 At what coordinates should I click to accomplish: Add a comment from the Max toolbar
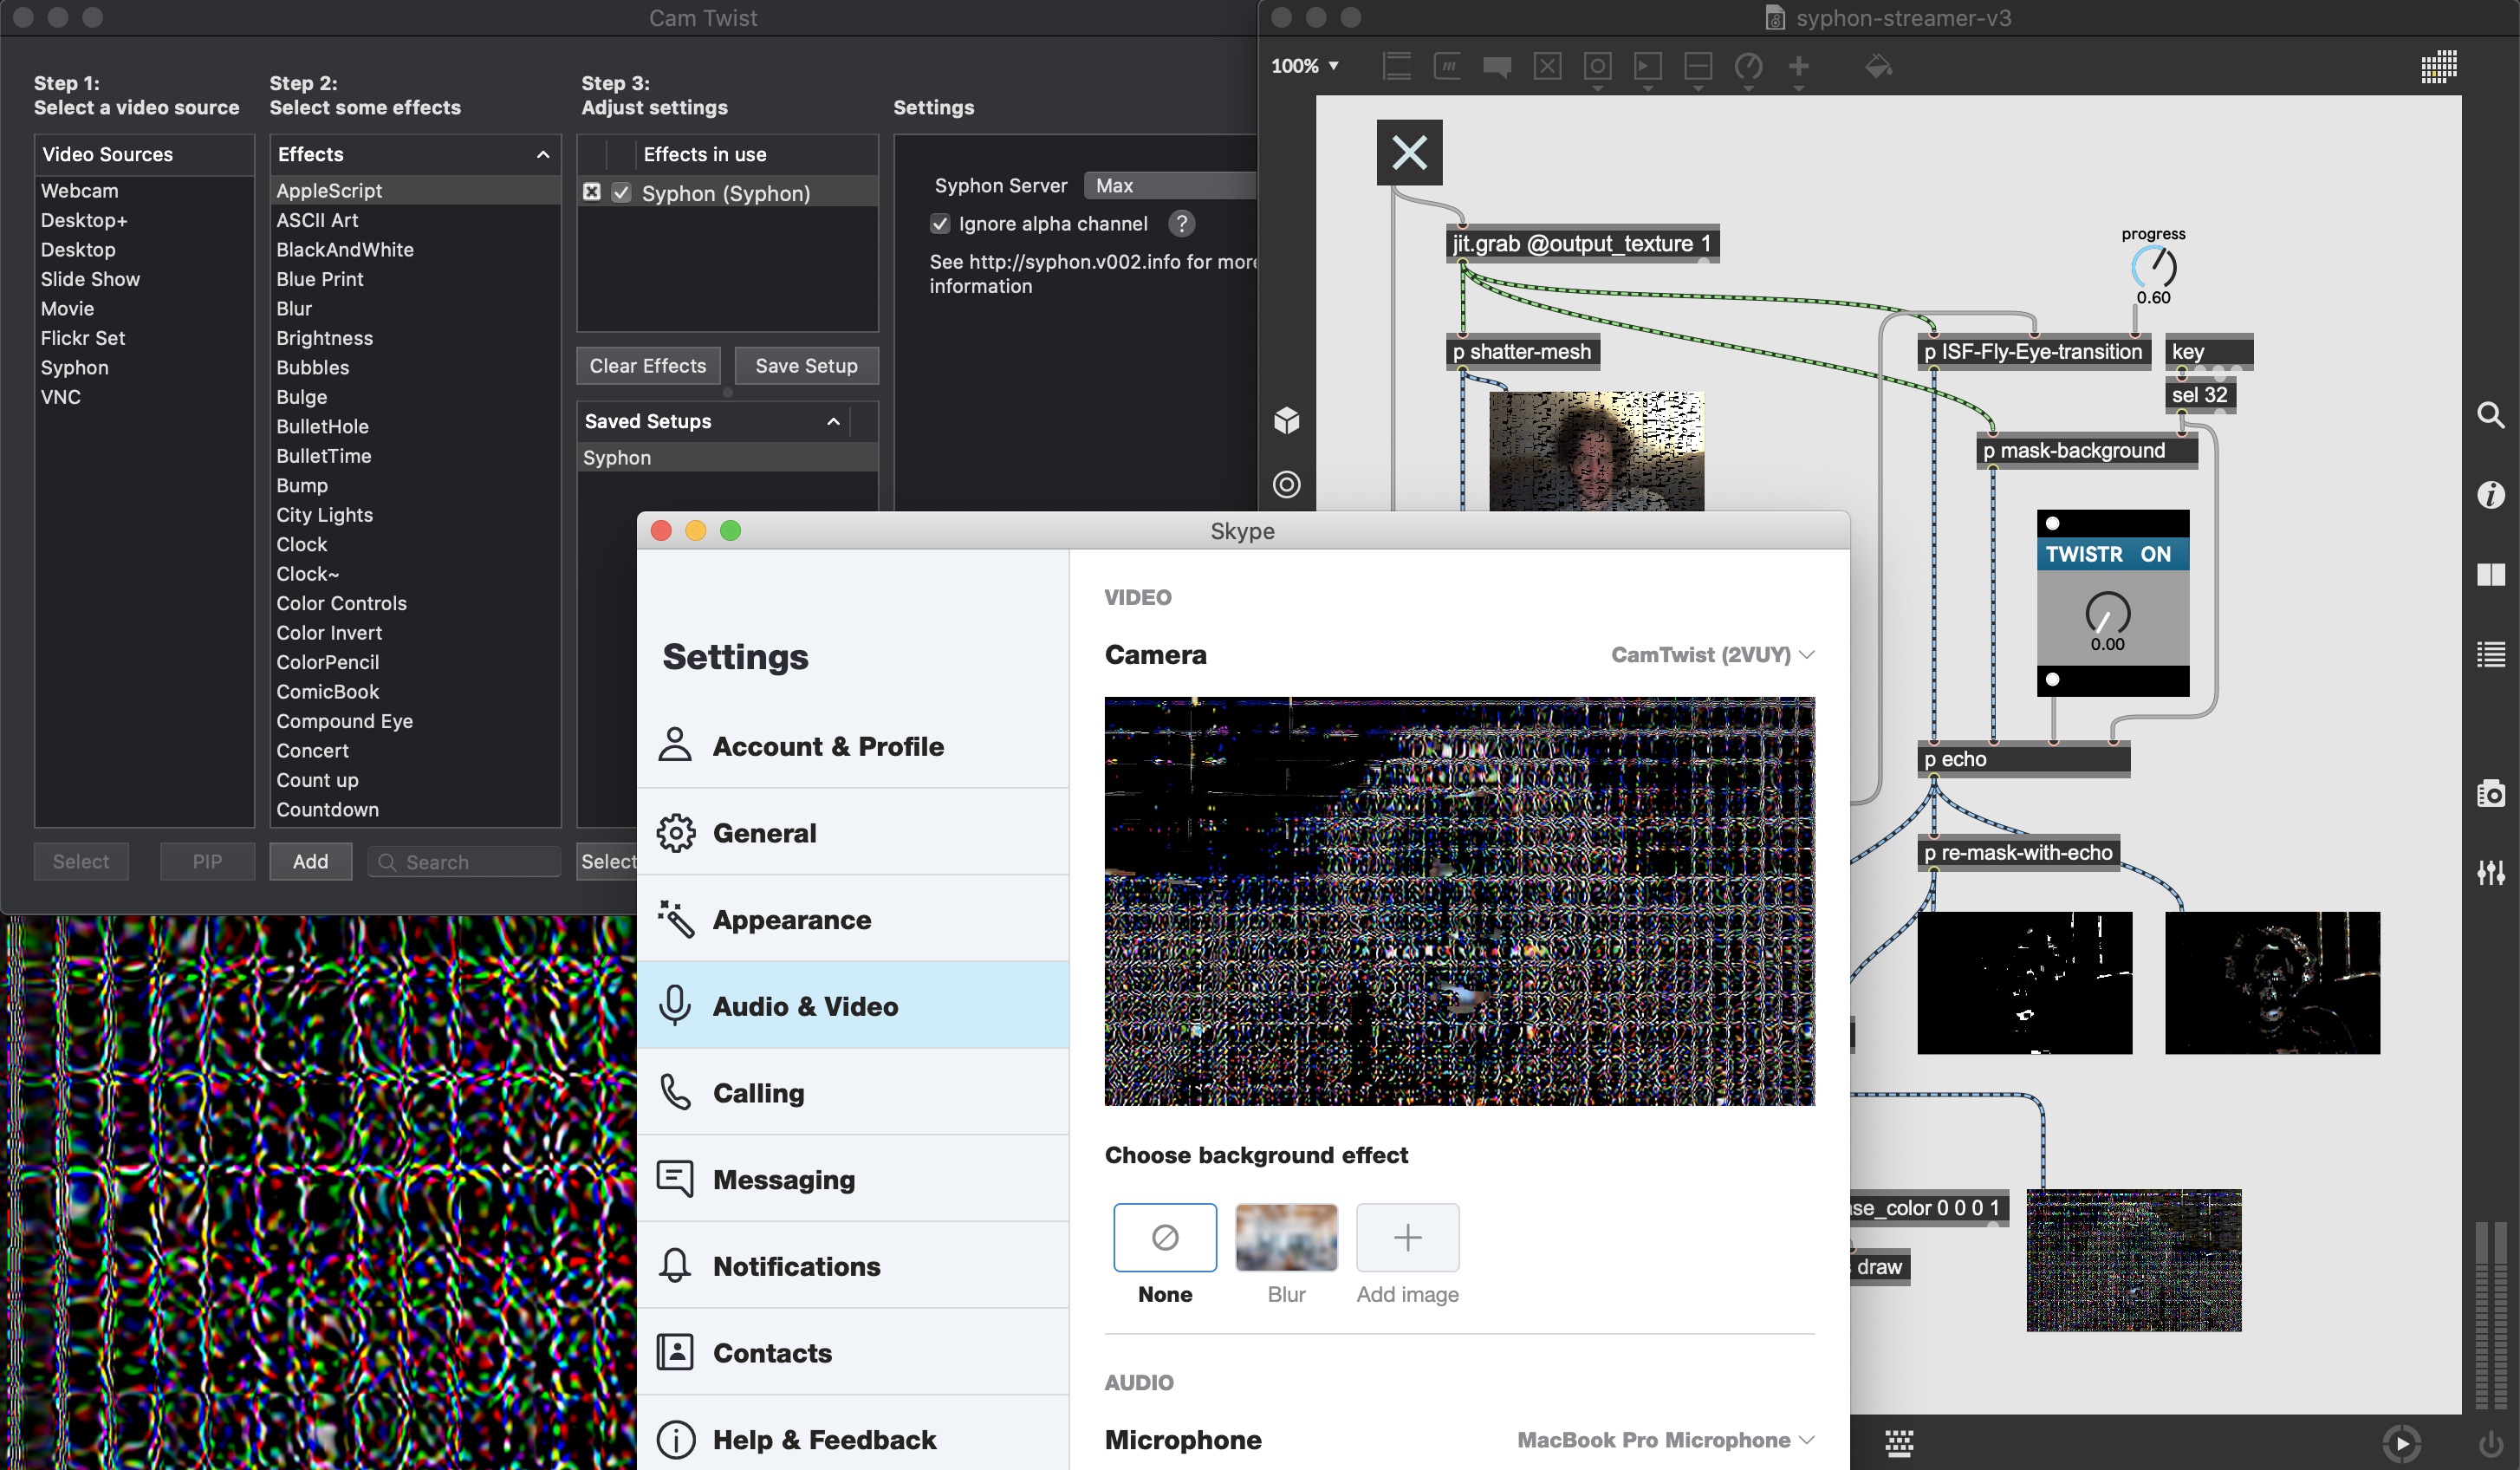tap(1497, 67)
